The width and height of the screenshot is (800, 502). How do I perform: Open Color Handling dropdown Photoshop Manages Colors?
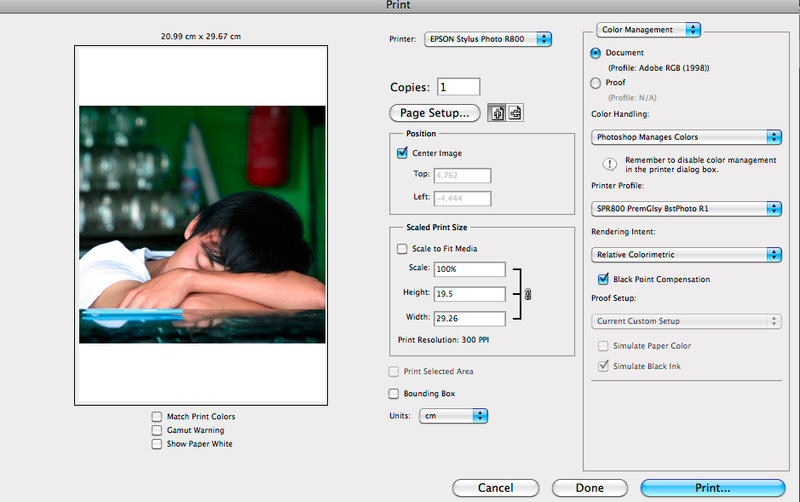pyautogui.click(x=686, y=137)
